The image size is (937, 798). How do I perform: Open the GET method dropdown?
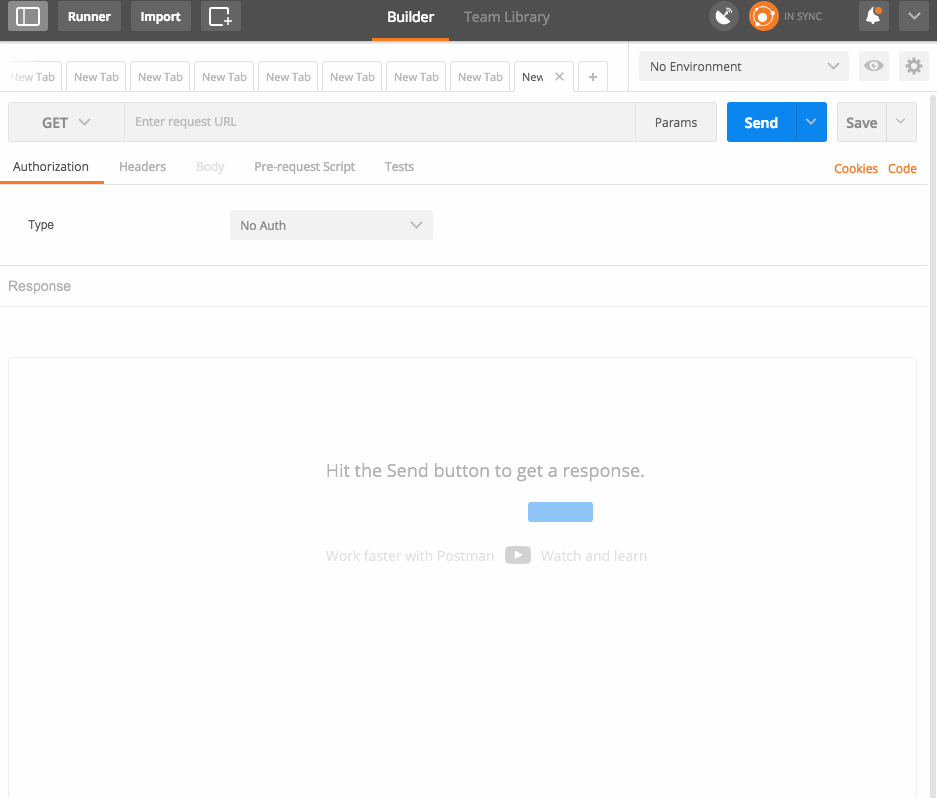(x=64, y=121)
